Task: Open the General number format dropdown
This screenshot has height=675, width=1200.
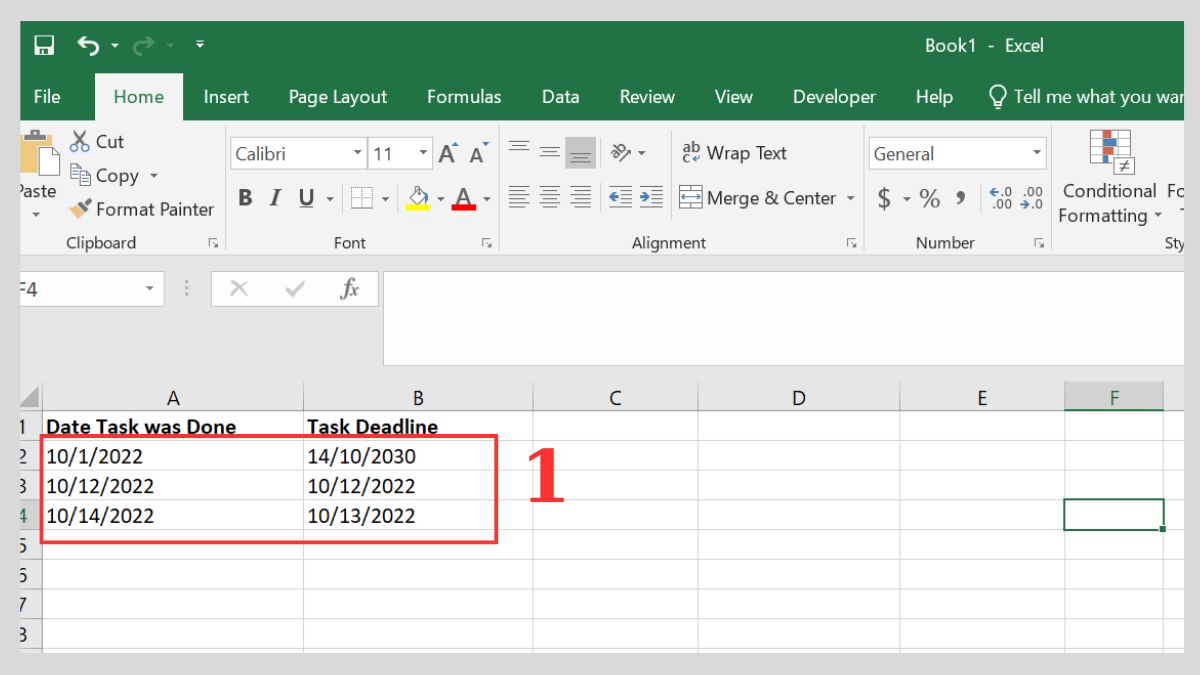Action: tap(1036, 153)
